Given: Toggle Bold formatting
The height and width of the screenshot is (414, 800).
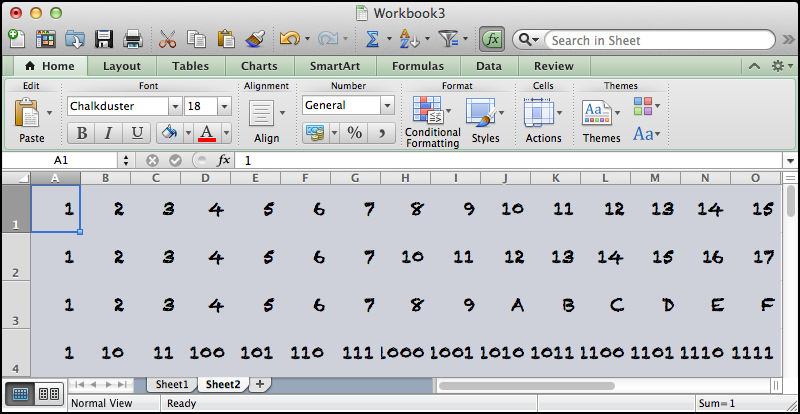Looking at the screenshot, I should point(82,133).
